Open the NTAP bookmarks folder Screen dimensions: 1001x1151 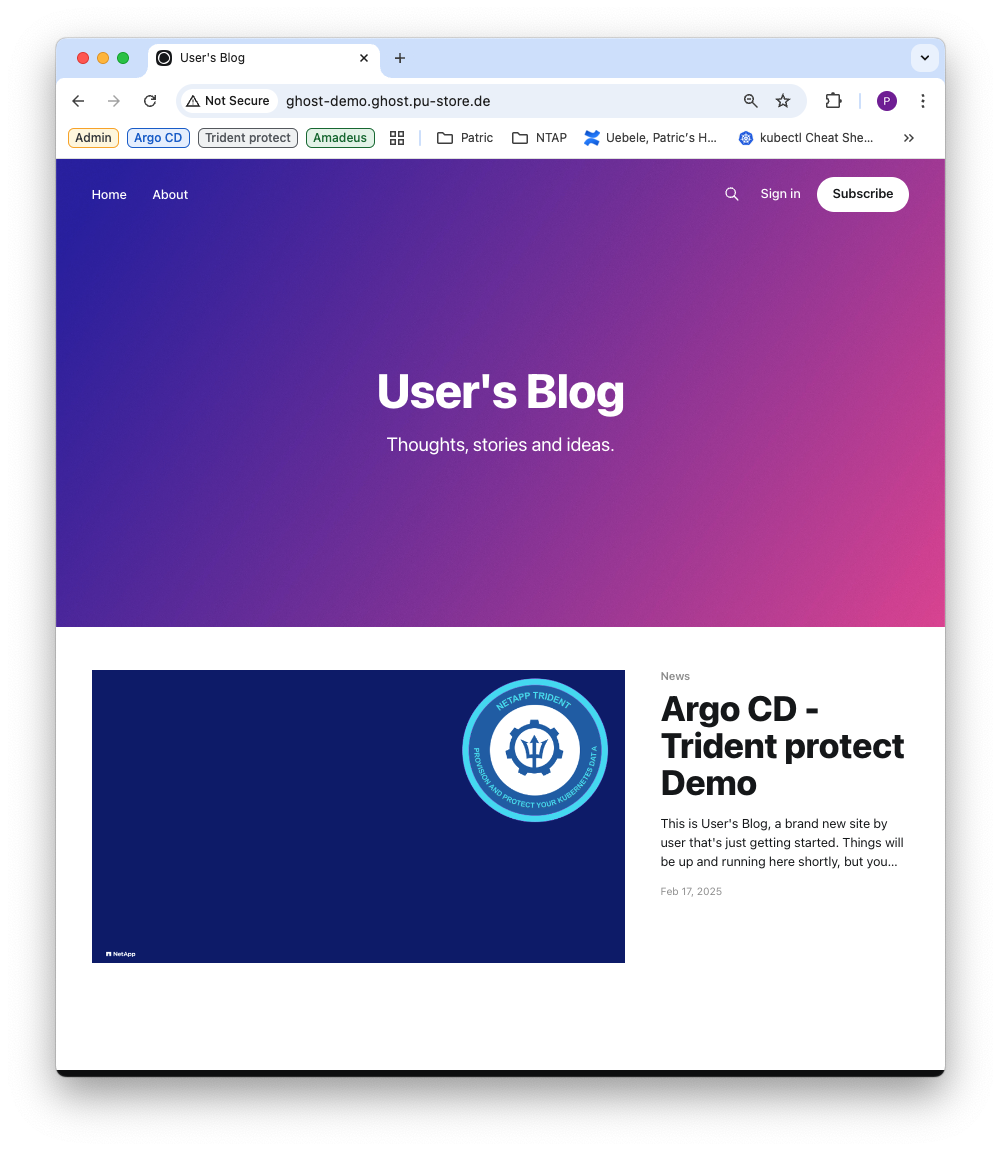539,138
